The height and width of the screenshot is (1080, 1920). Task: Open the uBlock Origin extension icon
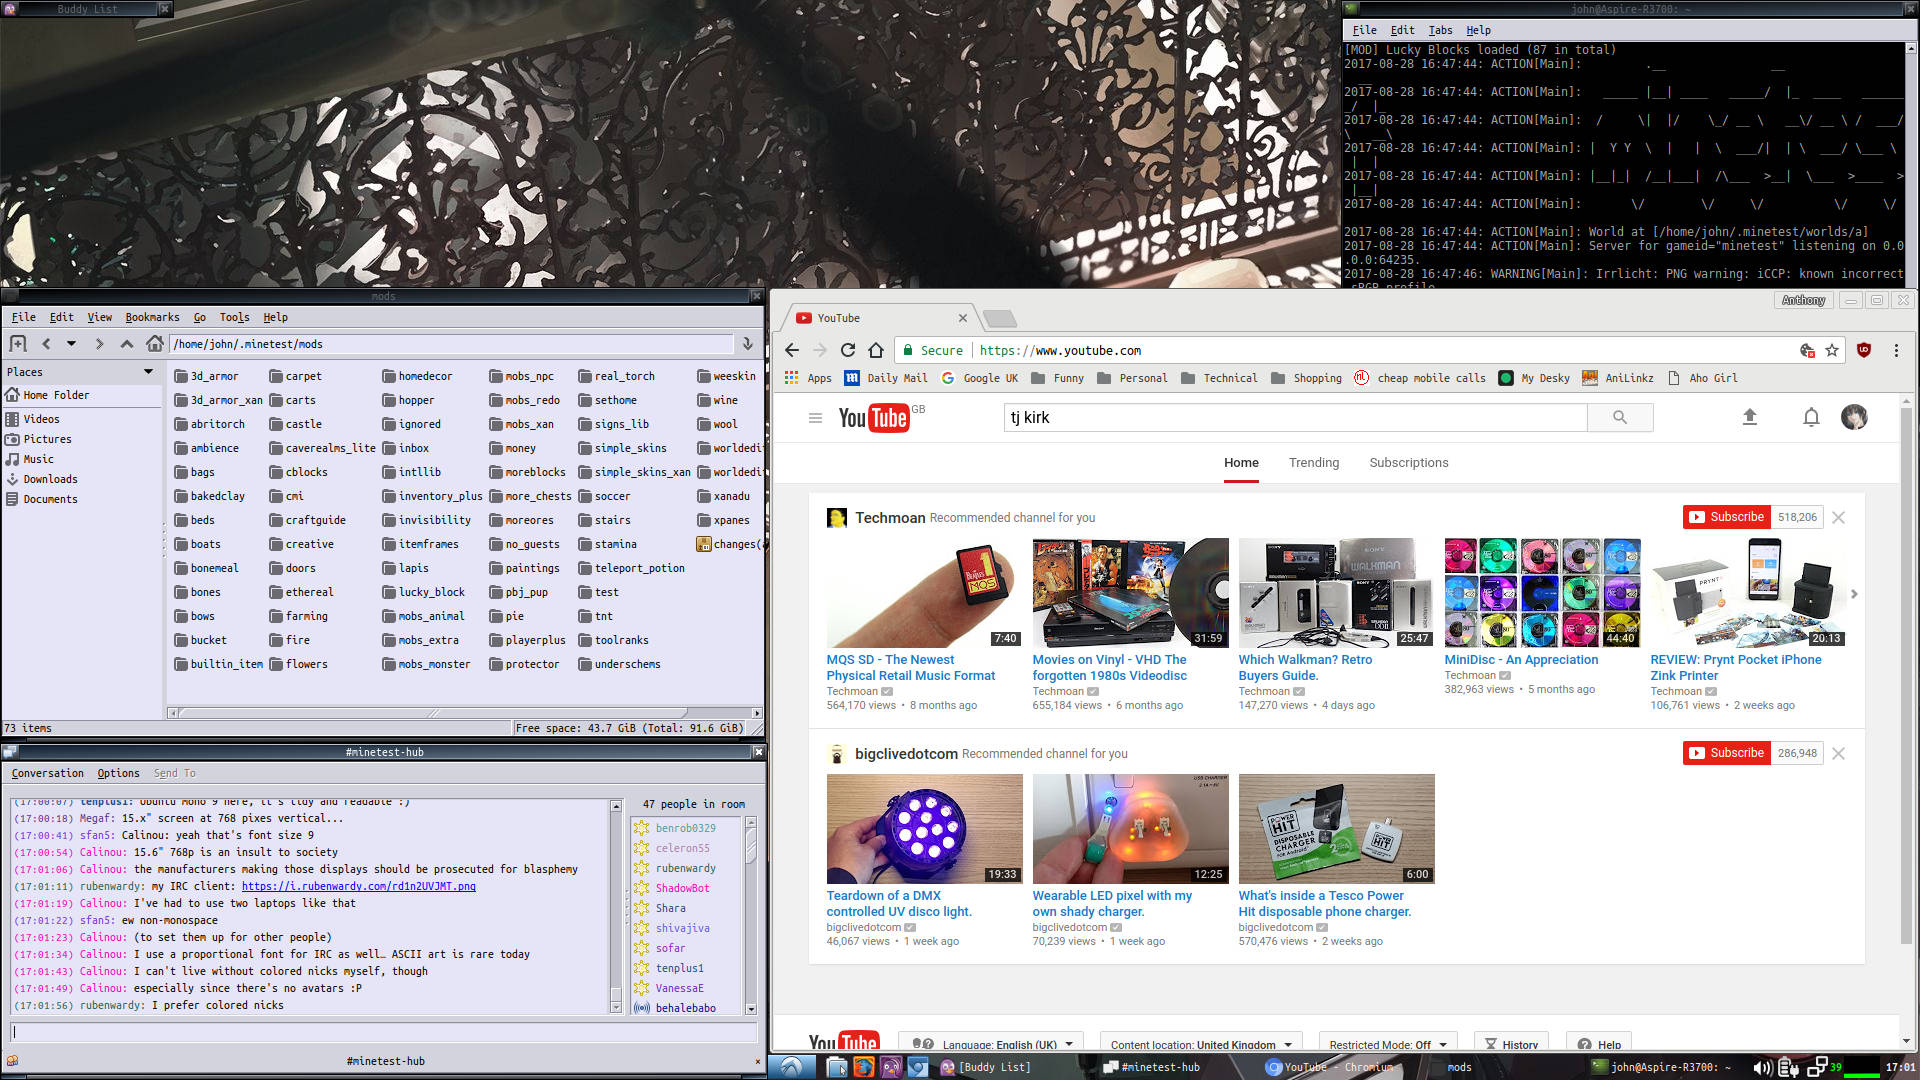(1864, 350)
